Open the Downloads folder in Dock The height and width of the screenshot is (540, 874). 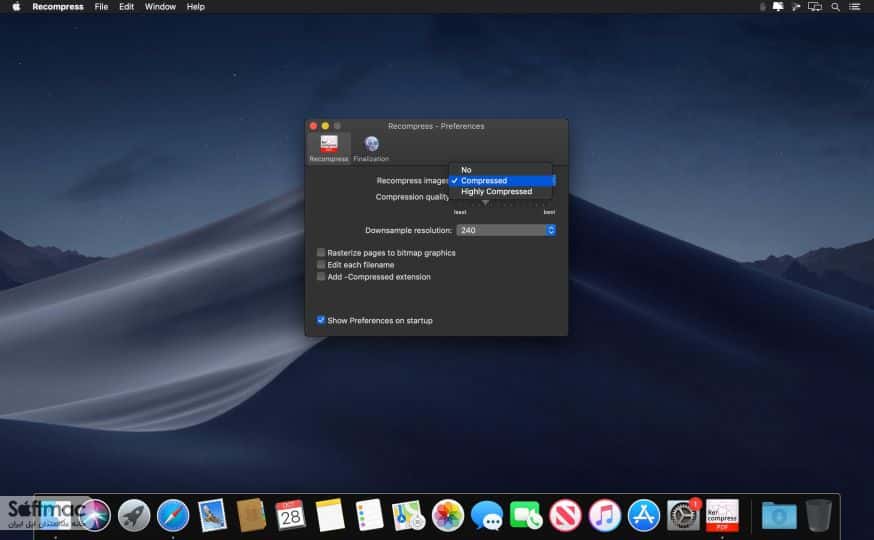click(779, 515)
